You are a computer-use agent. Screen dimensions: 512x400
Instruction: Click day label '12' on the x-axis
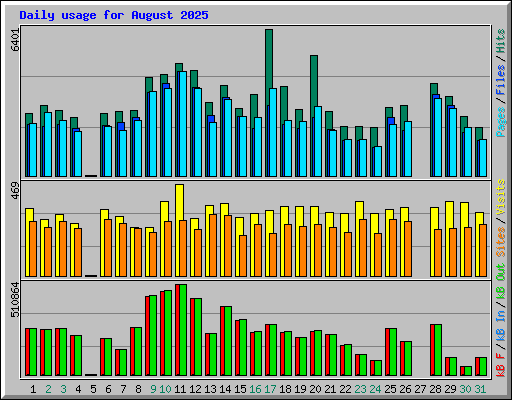tap(195, 389)
